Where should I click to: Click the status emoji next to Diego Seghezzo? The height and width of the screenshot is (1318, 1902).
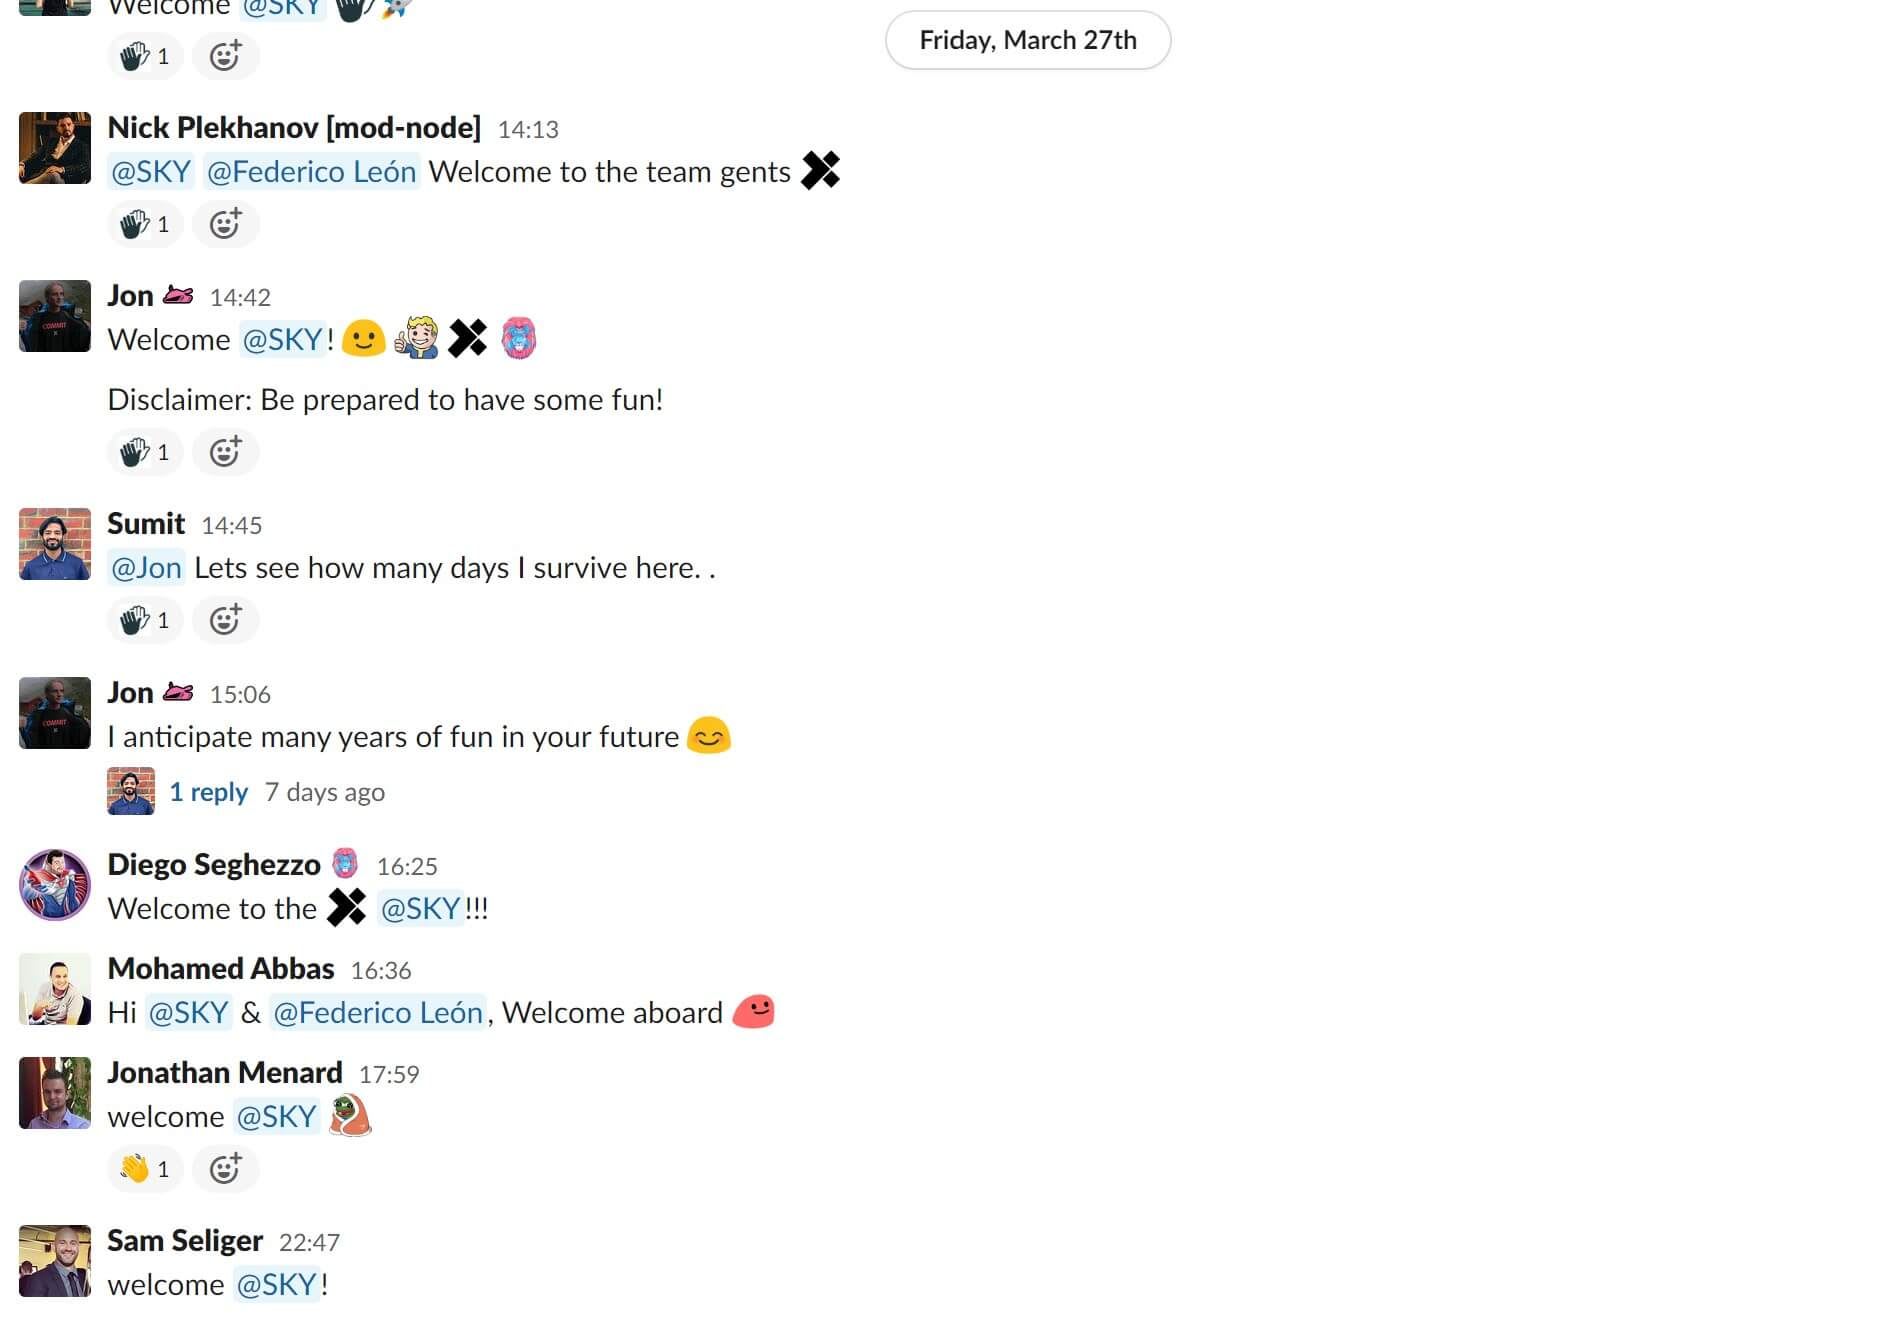click(345, 863)
